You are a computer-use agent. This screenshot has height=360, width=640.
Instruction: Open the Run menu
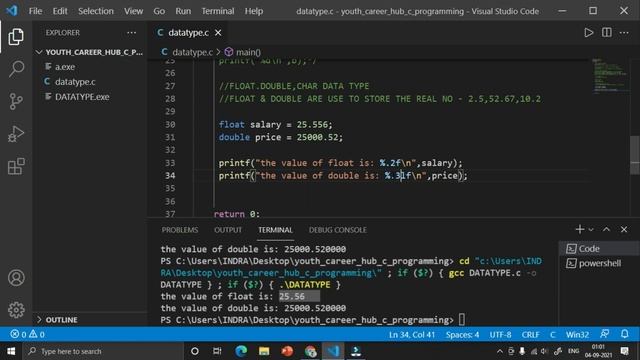(x=183, y=11)
